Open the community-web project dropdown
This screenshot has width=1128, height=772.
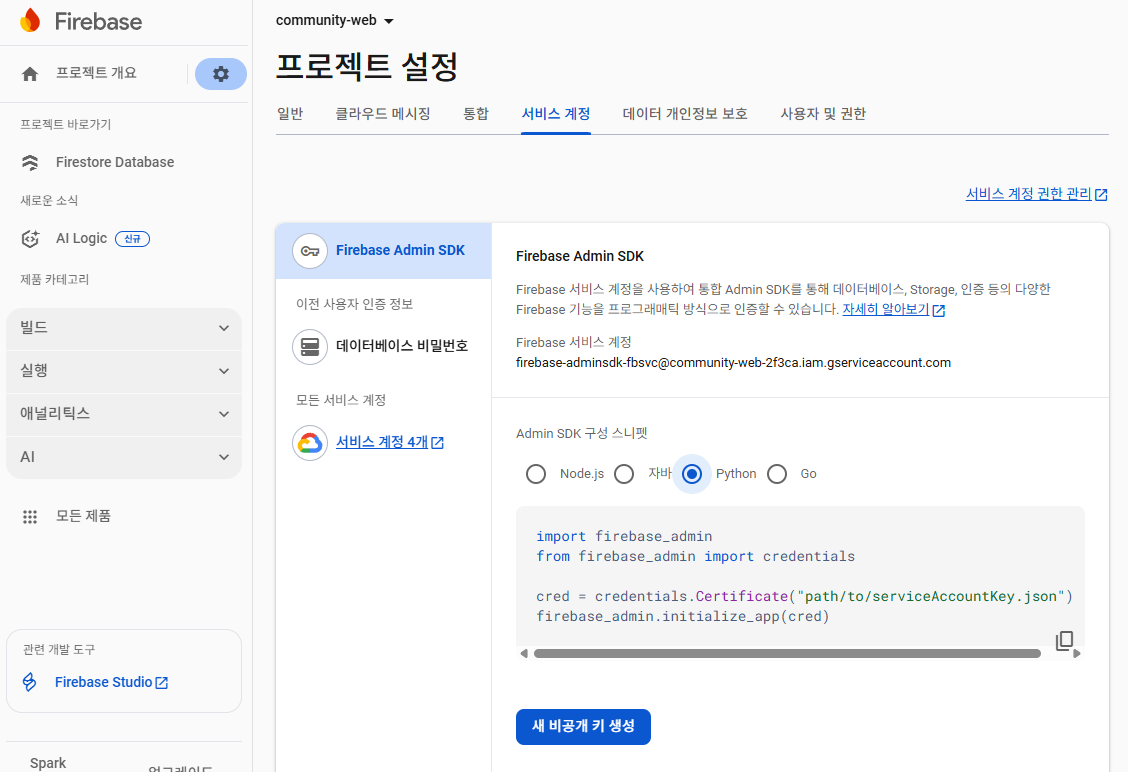335,20
